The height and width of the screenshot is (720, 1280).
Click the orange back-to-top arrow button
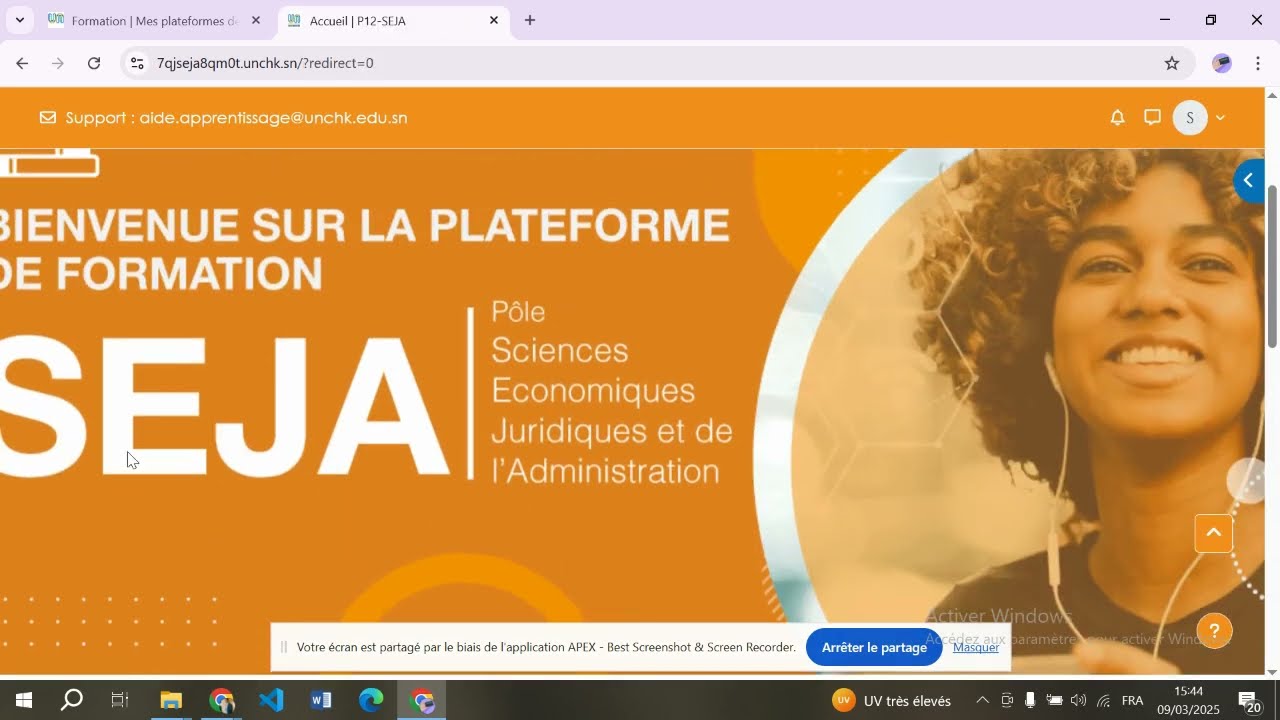coord(1213,533)
